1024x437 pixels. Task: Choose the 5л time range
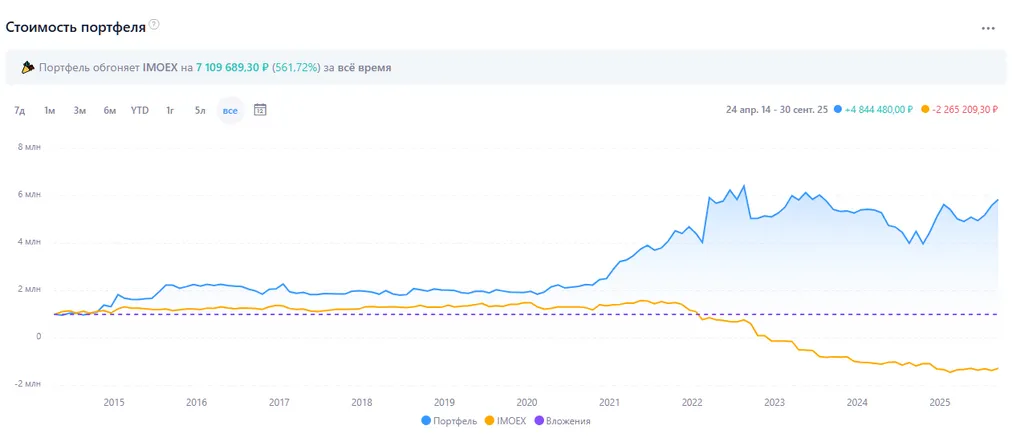(200, 110)
